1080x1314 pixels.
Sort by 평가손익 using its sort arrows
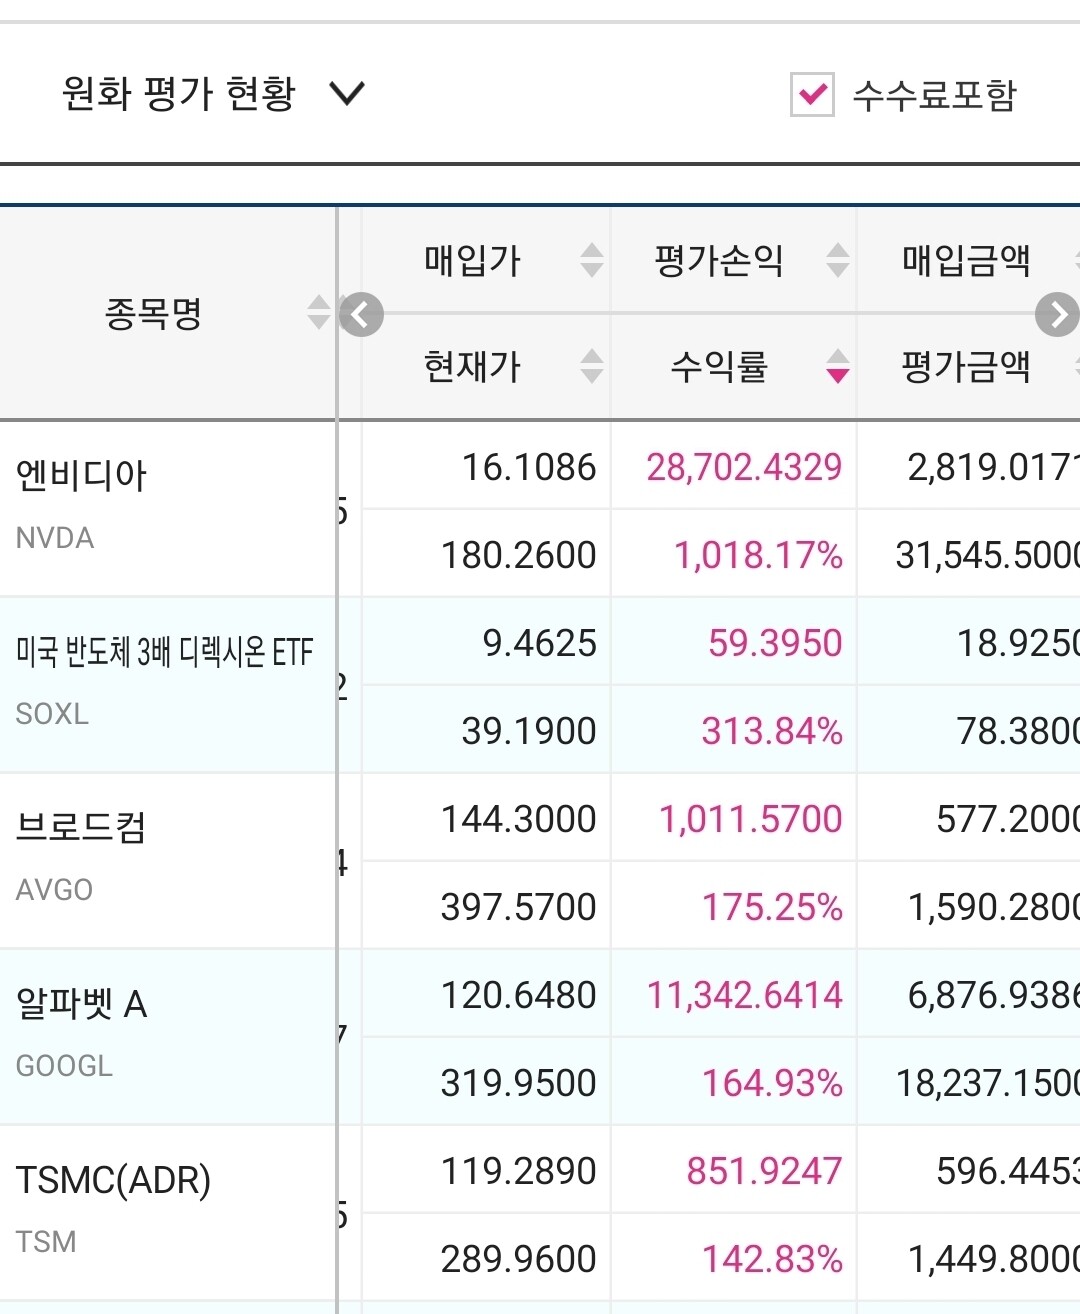click(x=838, y=260)
